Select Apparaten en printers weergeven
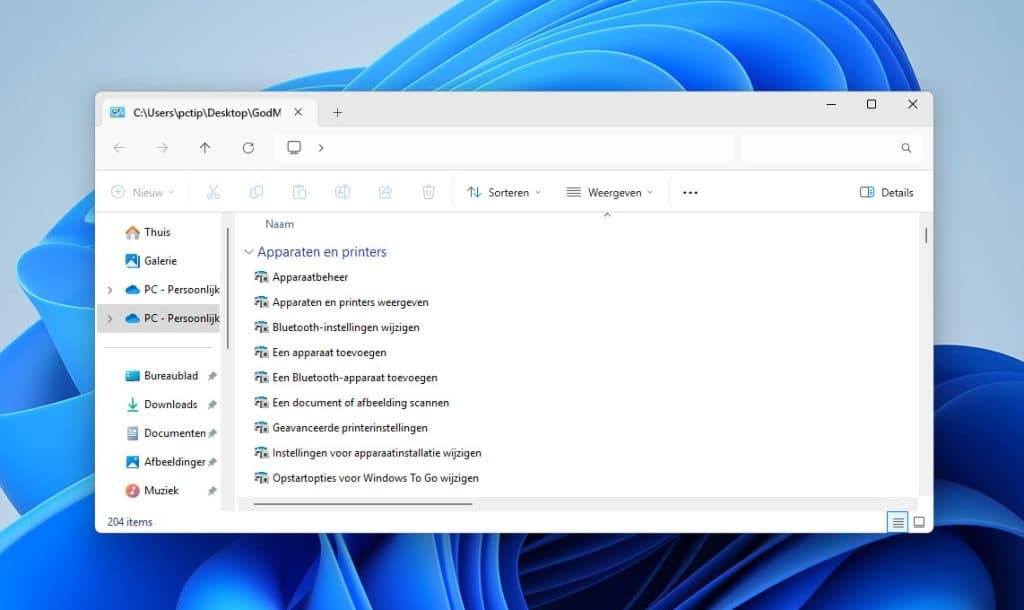1024x610 pixels. (x=351, y=302)
